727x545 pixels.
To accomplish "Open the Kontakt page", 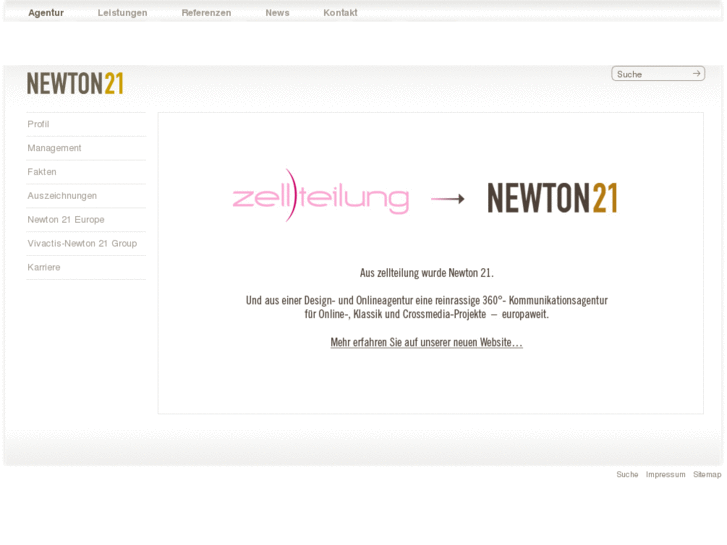I will pos(340,13).
